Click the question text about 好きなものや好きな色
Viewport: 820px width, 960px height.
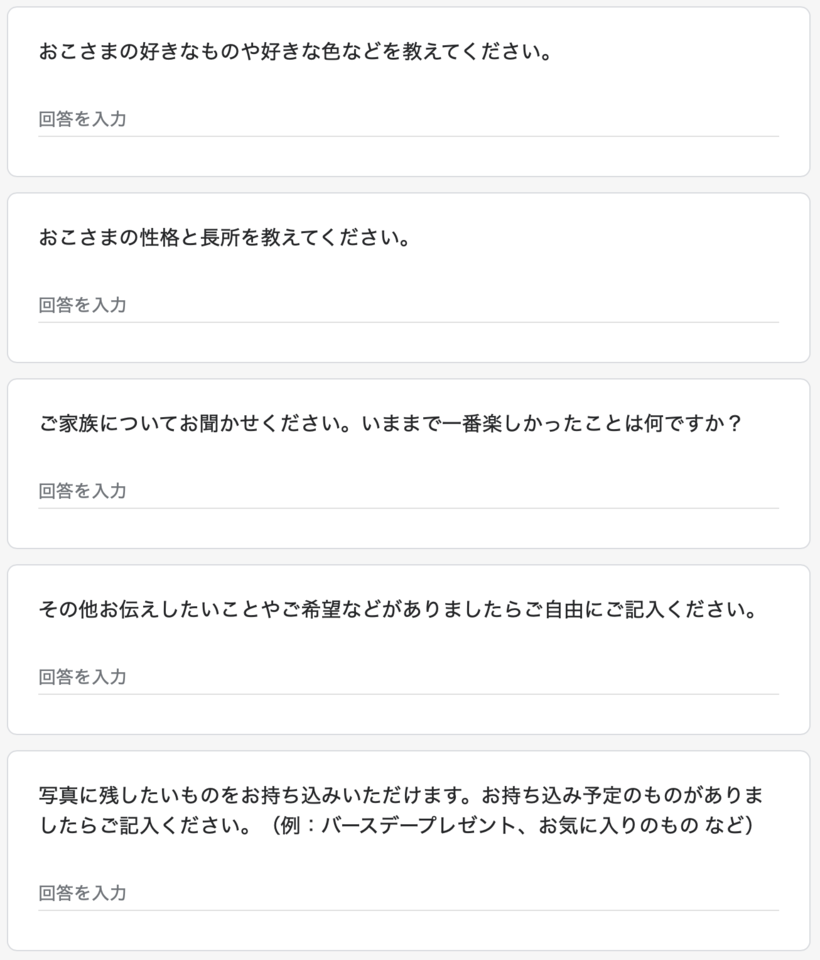[295, 51]
